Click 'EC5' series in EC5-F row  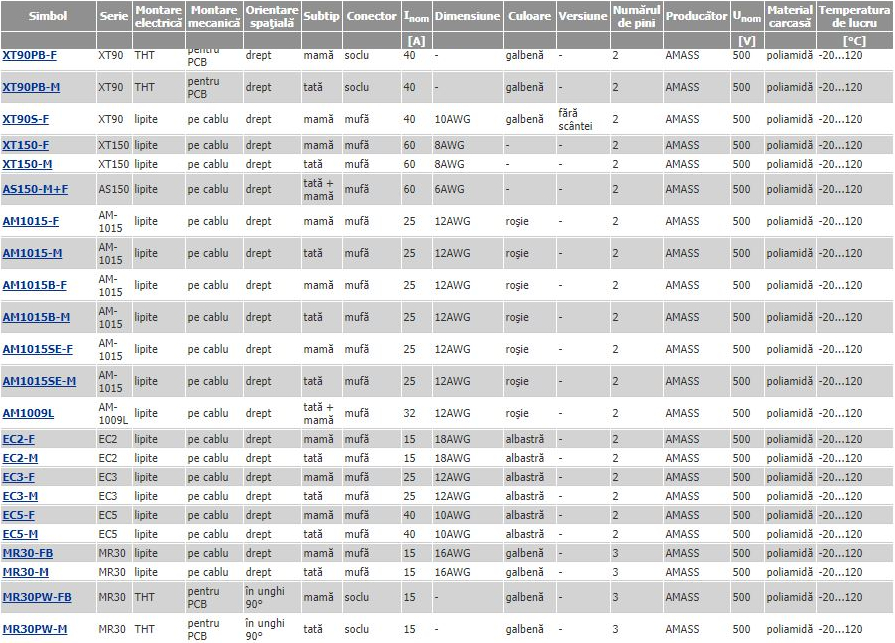click(107, 515)
